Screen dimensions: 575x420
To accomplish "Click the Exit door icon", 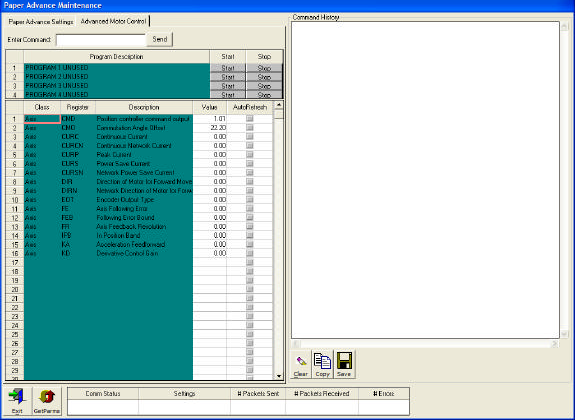I will (x=17, y=398).
